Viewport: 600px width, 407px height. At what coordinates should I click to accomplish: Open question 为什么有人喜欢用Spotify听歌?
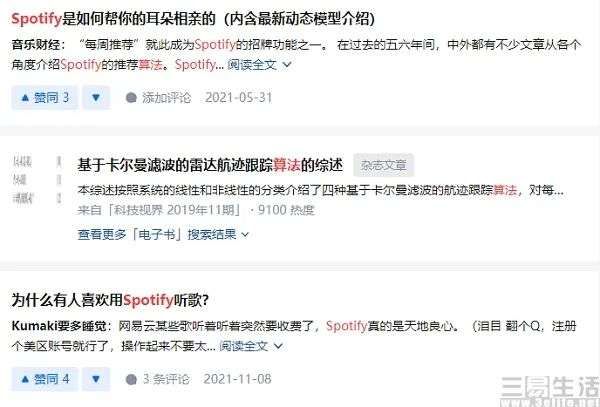[x=110, y=300]
